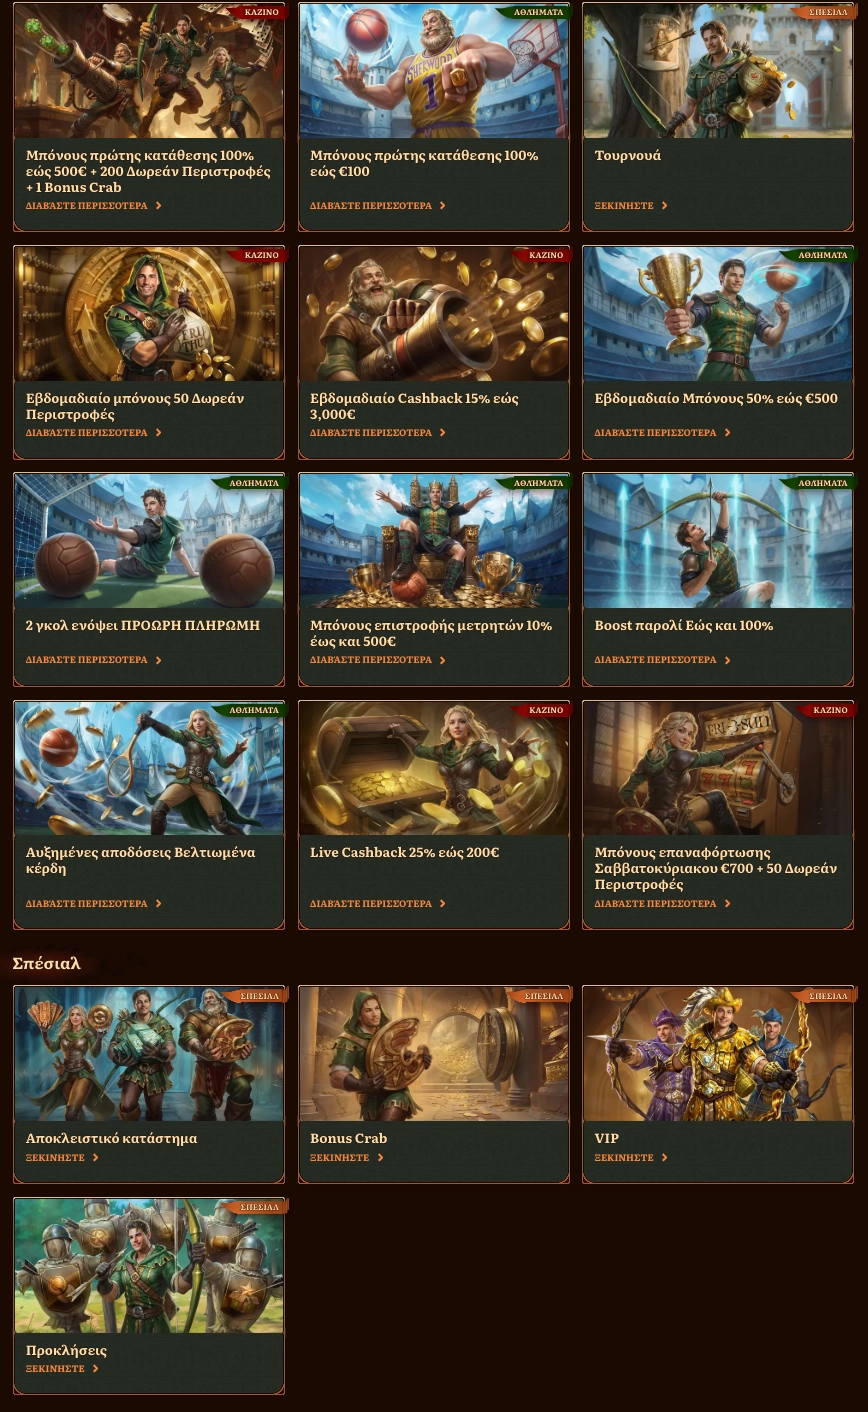The height and width of the screenshot is (1412, 868).
Task: Click ΞΕΚΙΝΗΣΤΕ under Τουρνουά
Action: click(623, 206)
